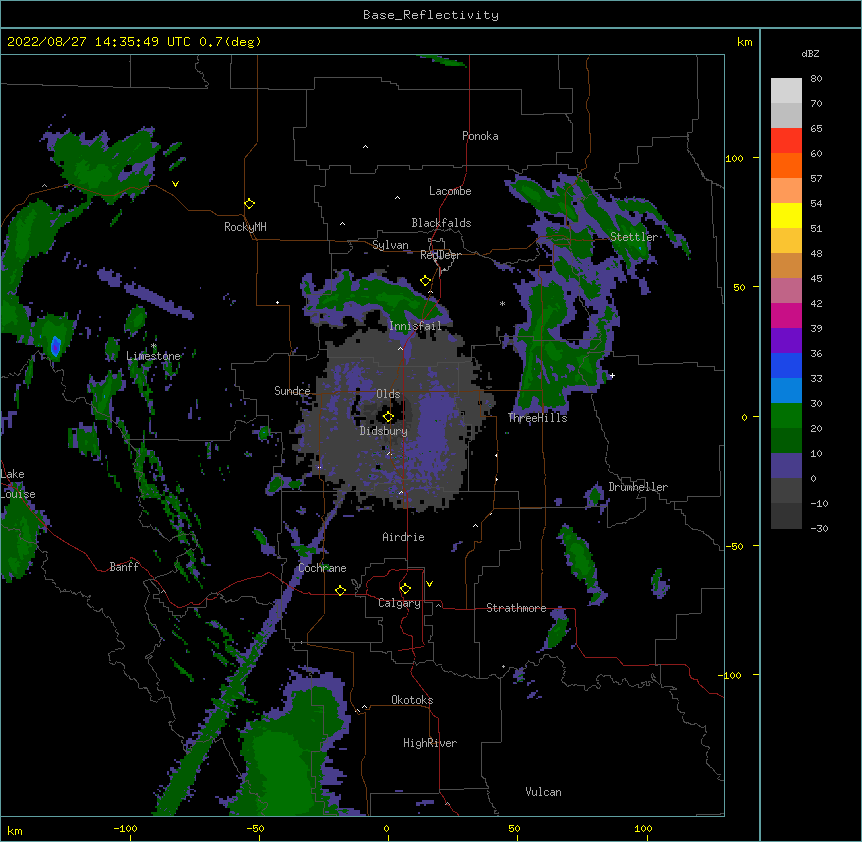The width and height of the screenshot is (862, 842).
Task: Click the Sylvan label on the map
Action: (x=390, y=245)
